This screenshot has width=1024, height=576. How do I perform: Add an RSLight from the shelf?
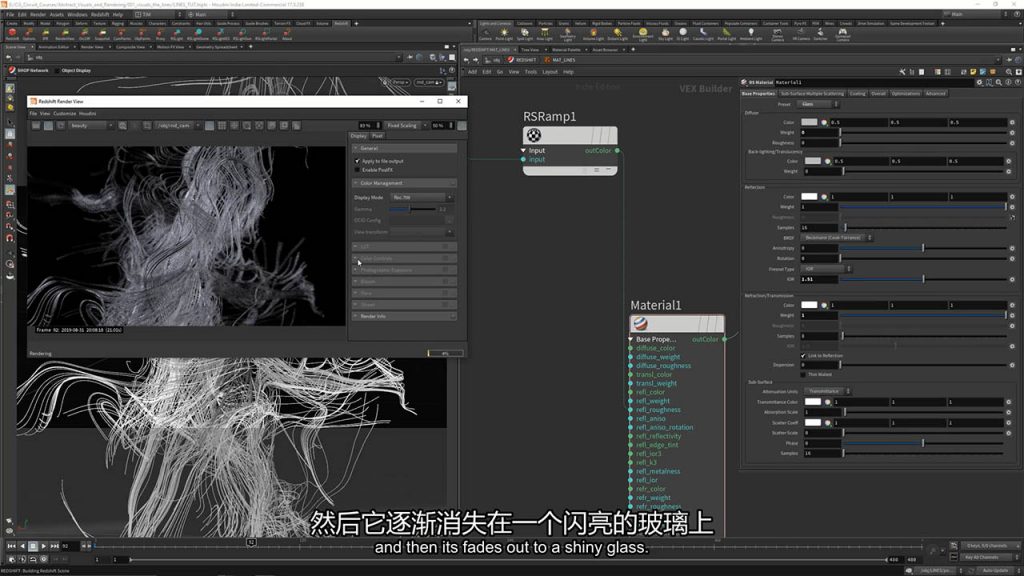click(176, 32)
